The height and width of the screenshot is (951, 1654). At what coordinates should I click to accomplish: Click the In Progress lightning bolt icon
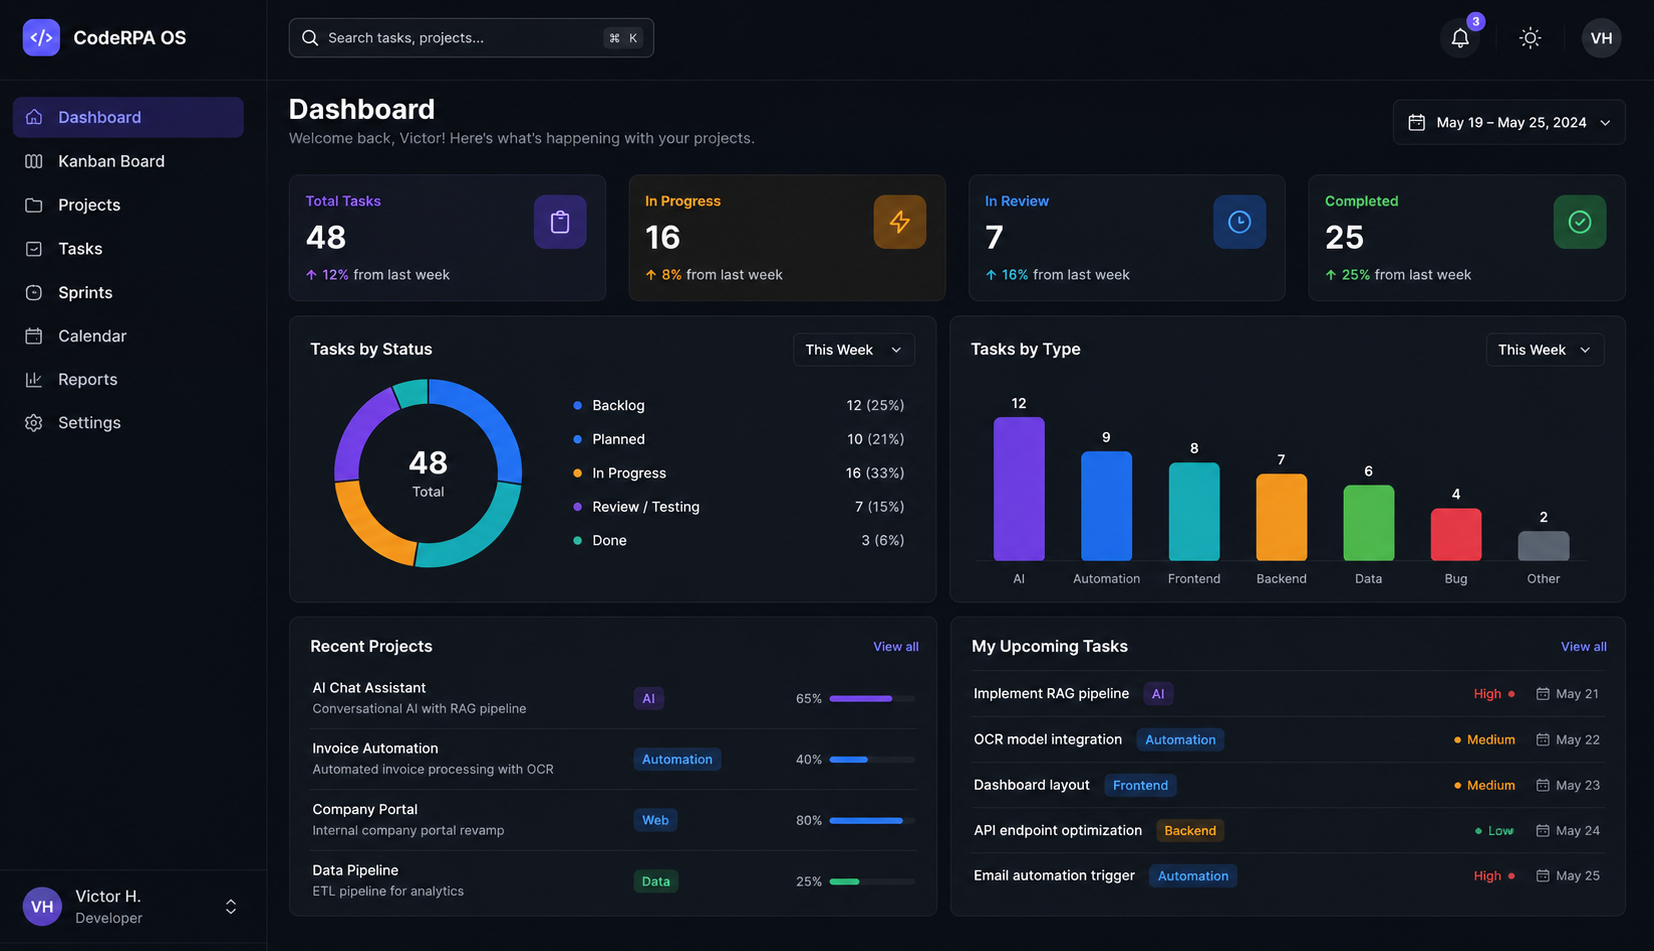pyautogui.click(x=900, y=222)
